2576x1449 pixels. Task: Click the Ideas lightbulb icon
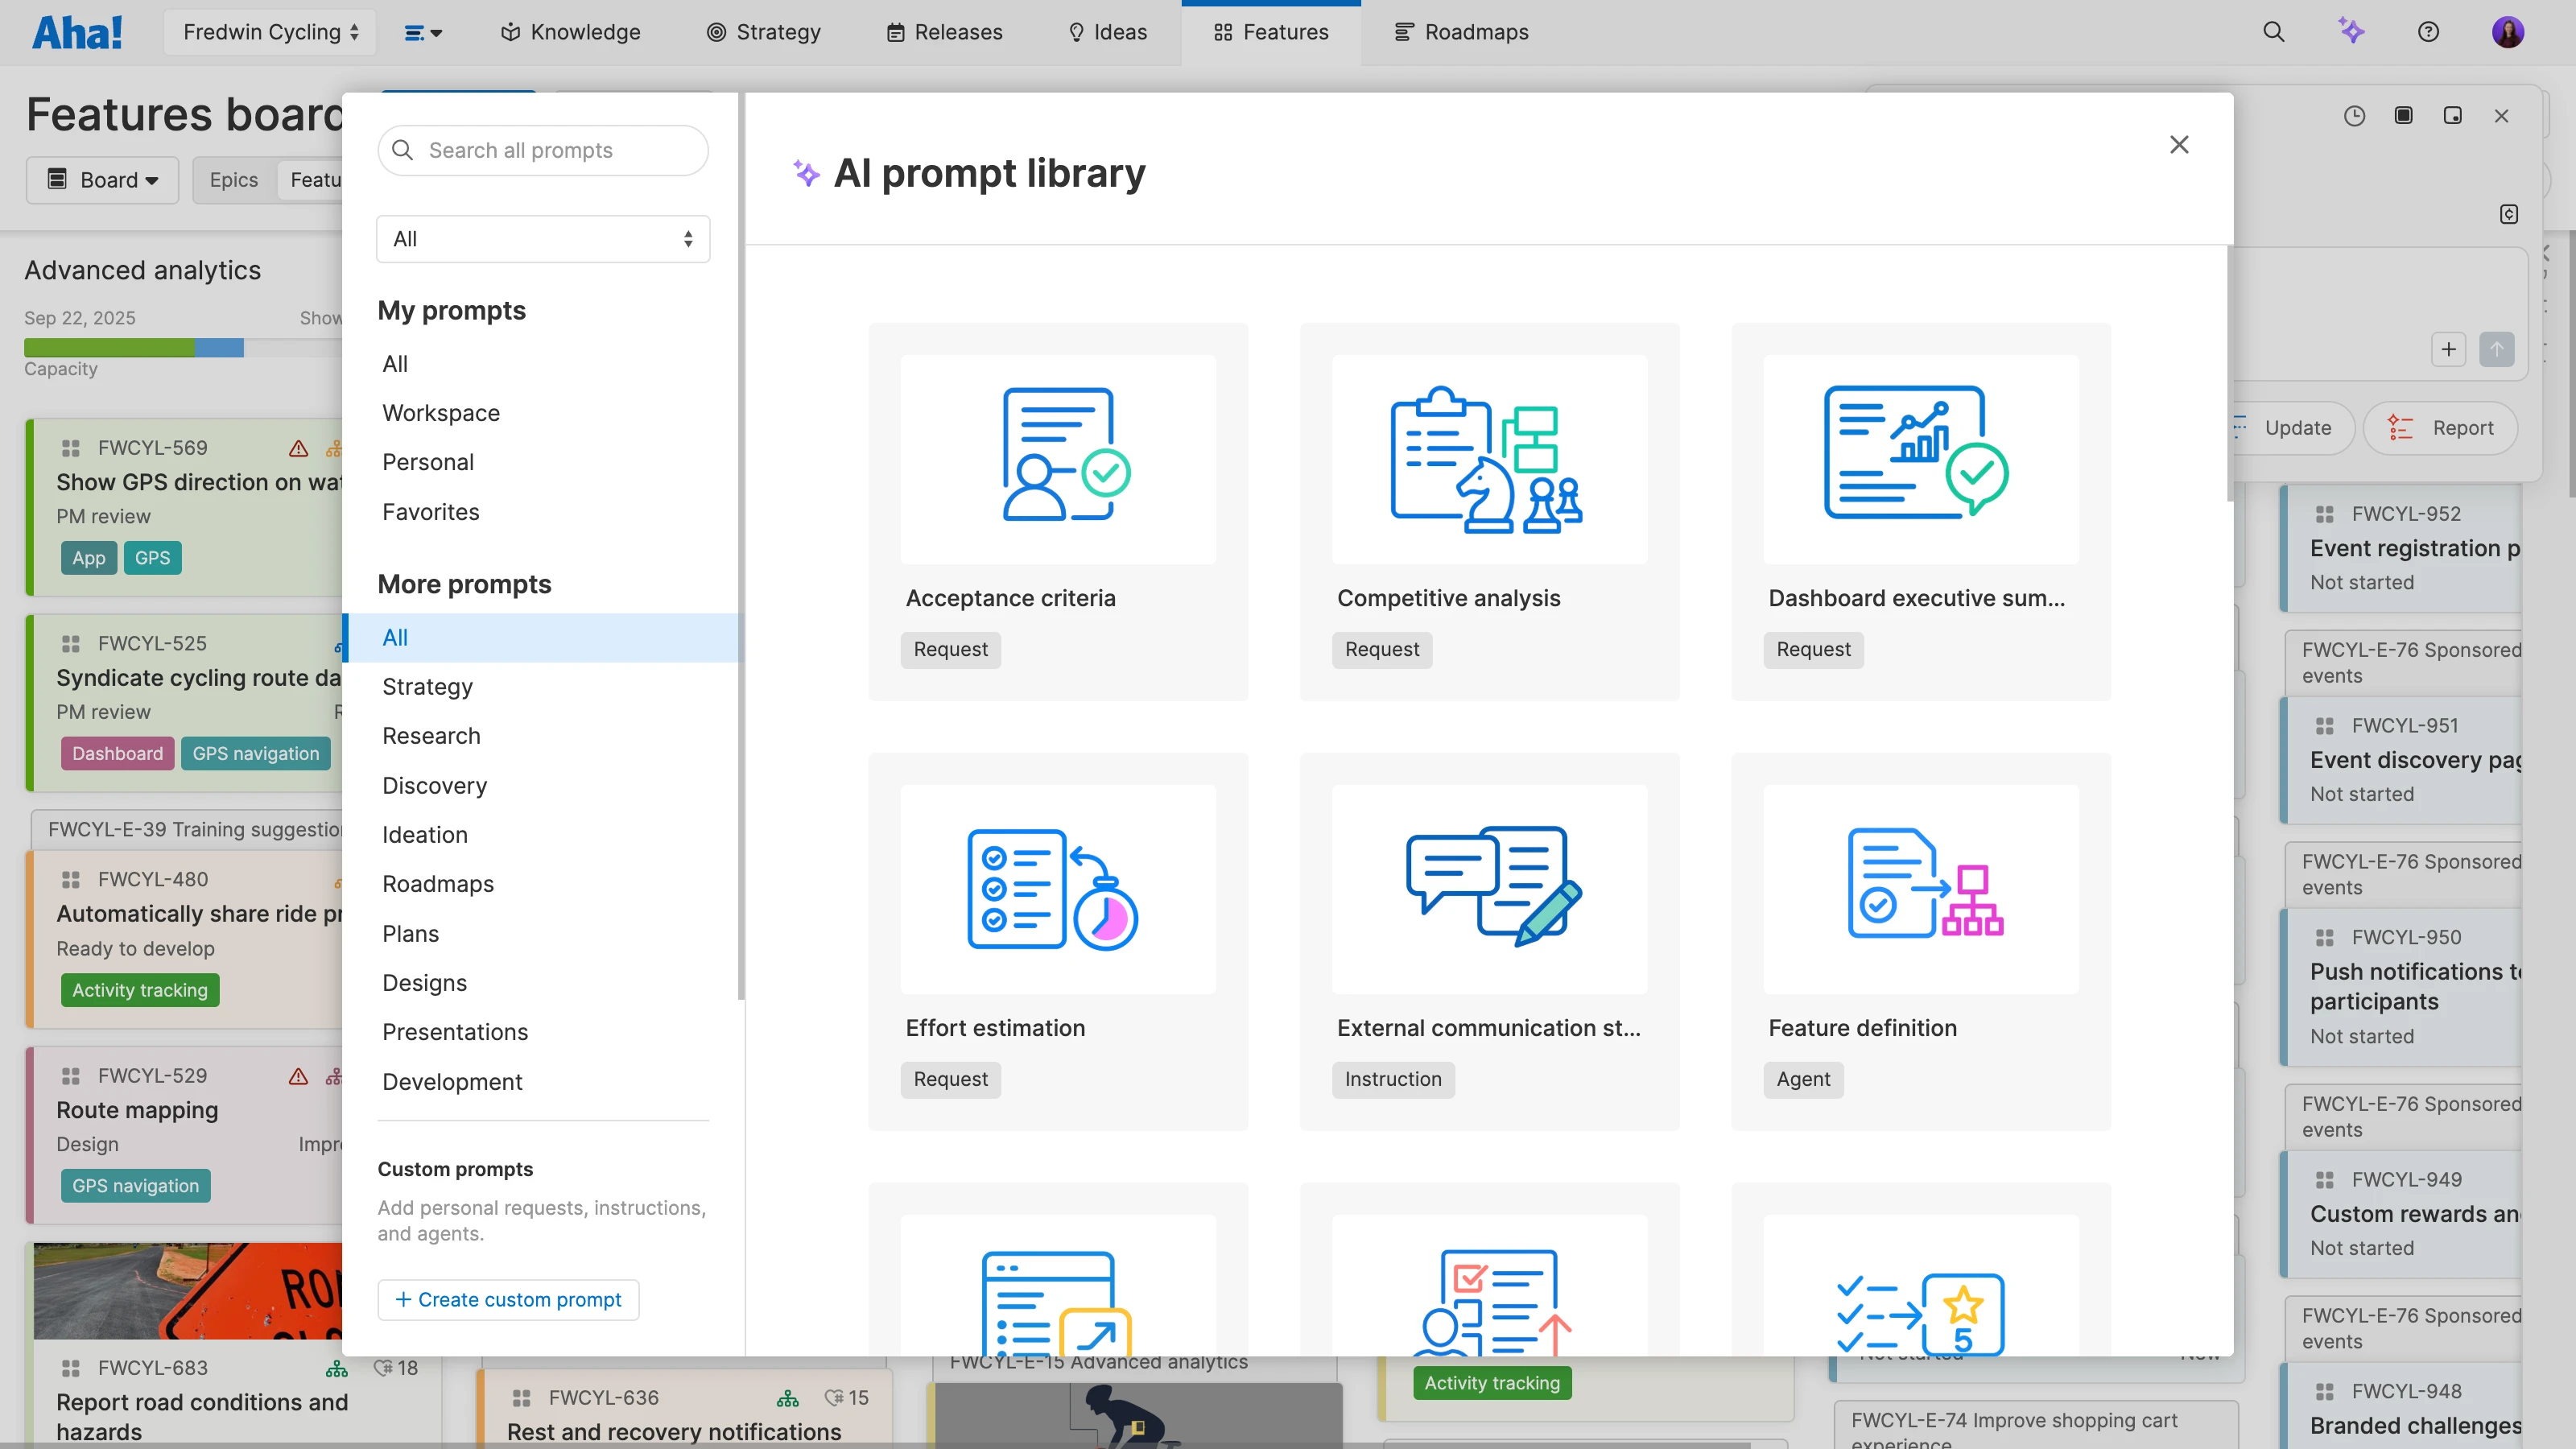click(1077, 32)
